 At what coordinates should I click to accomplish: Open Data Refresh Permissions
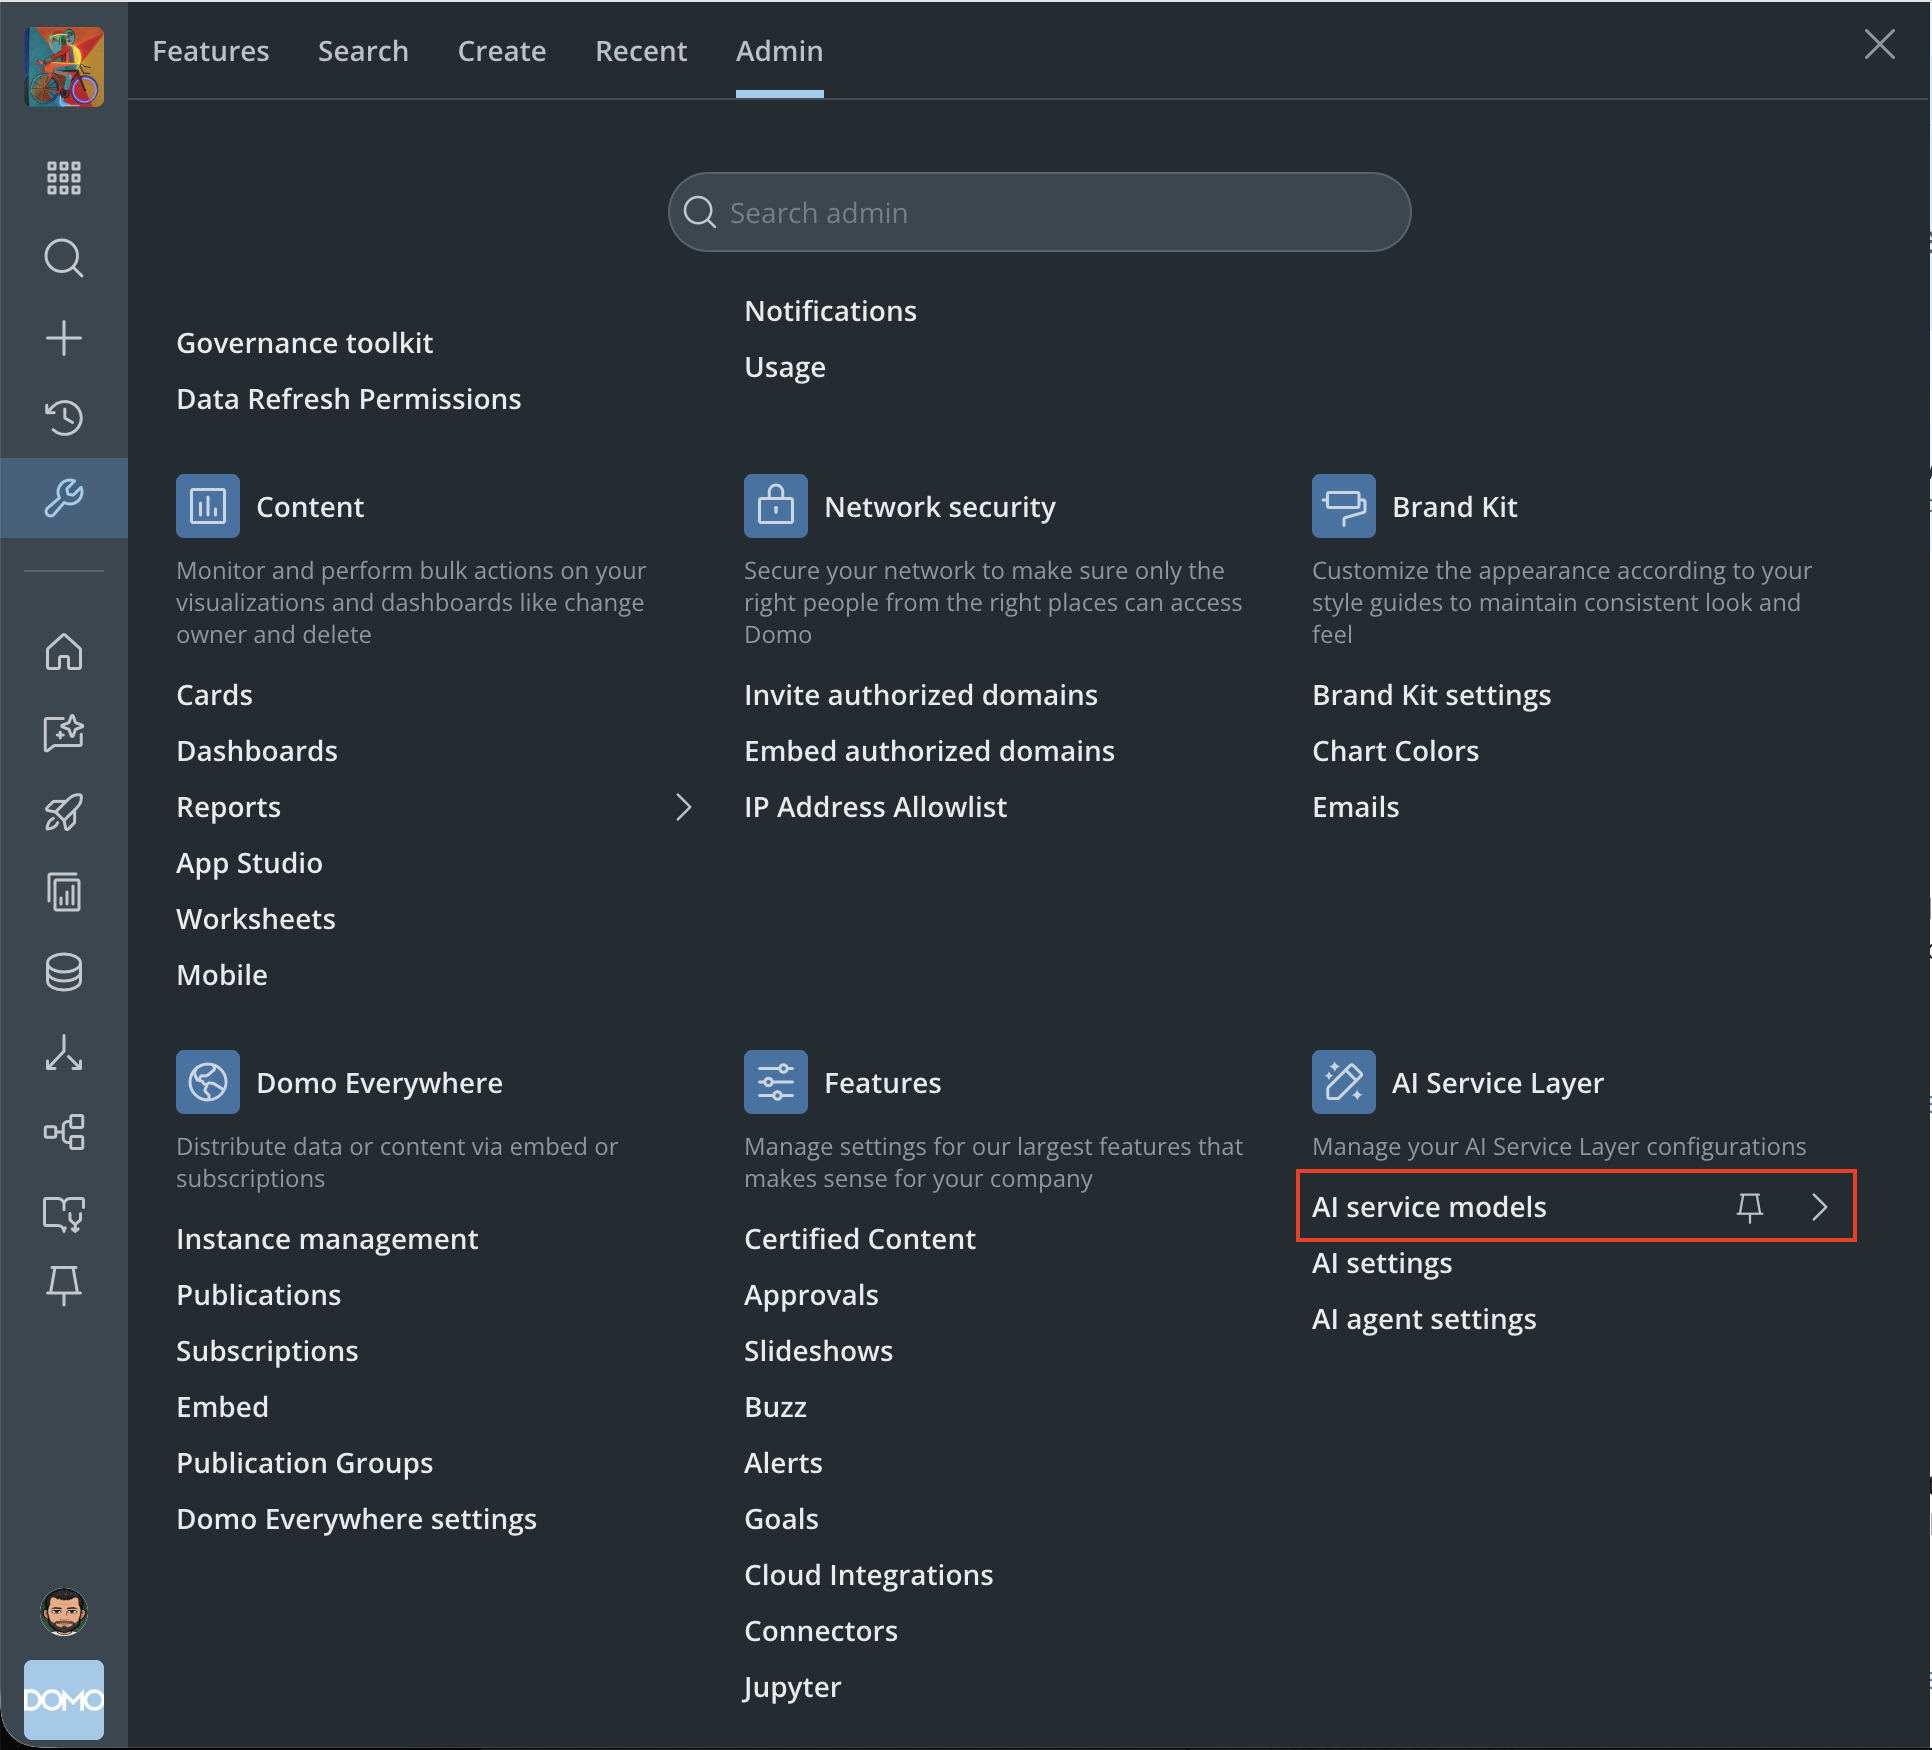click(349, 399)
